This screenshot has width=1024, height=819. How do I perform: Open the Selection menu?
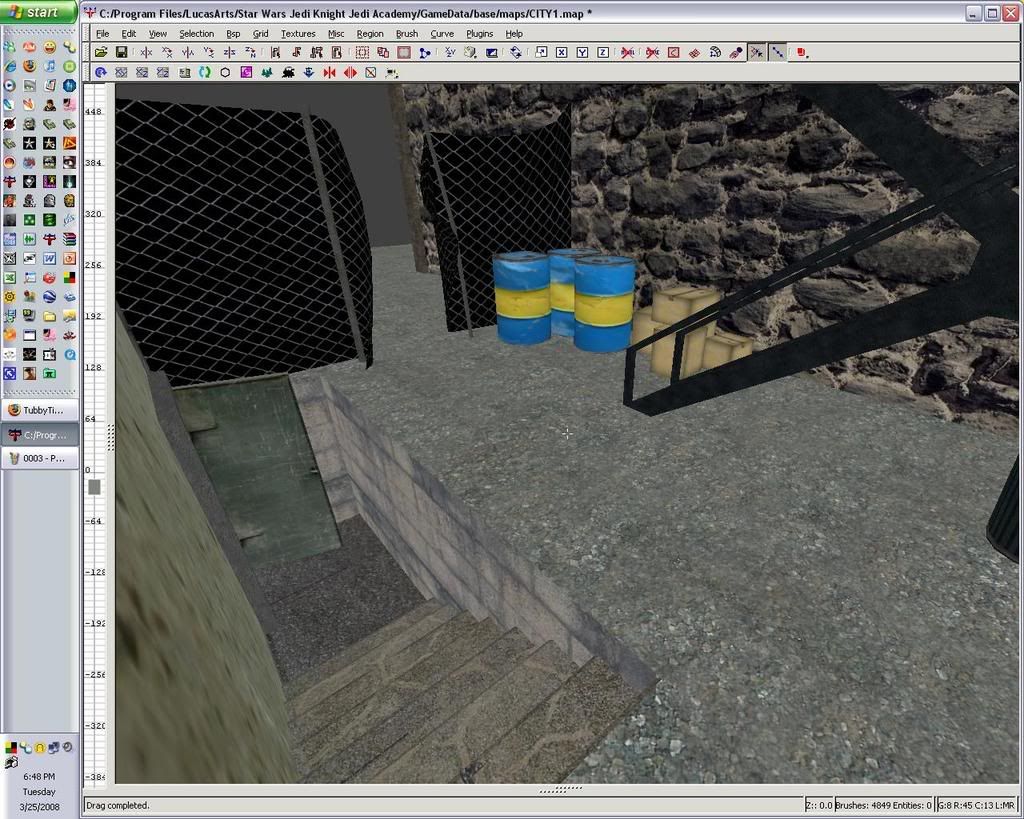[196, 33]
